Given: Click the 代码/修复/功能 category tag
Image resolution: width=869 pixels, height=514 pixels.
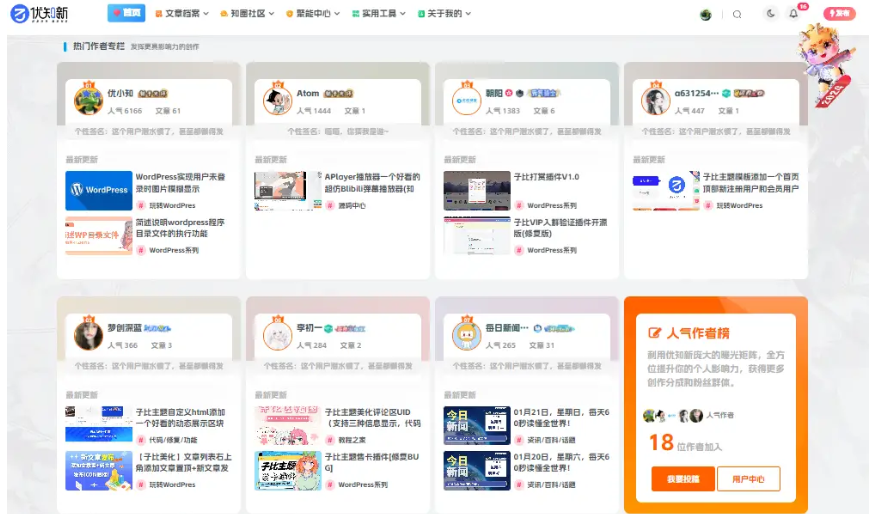Looking at the screenshot, I should [173, 440].
